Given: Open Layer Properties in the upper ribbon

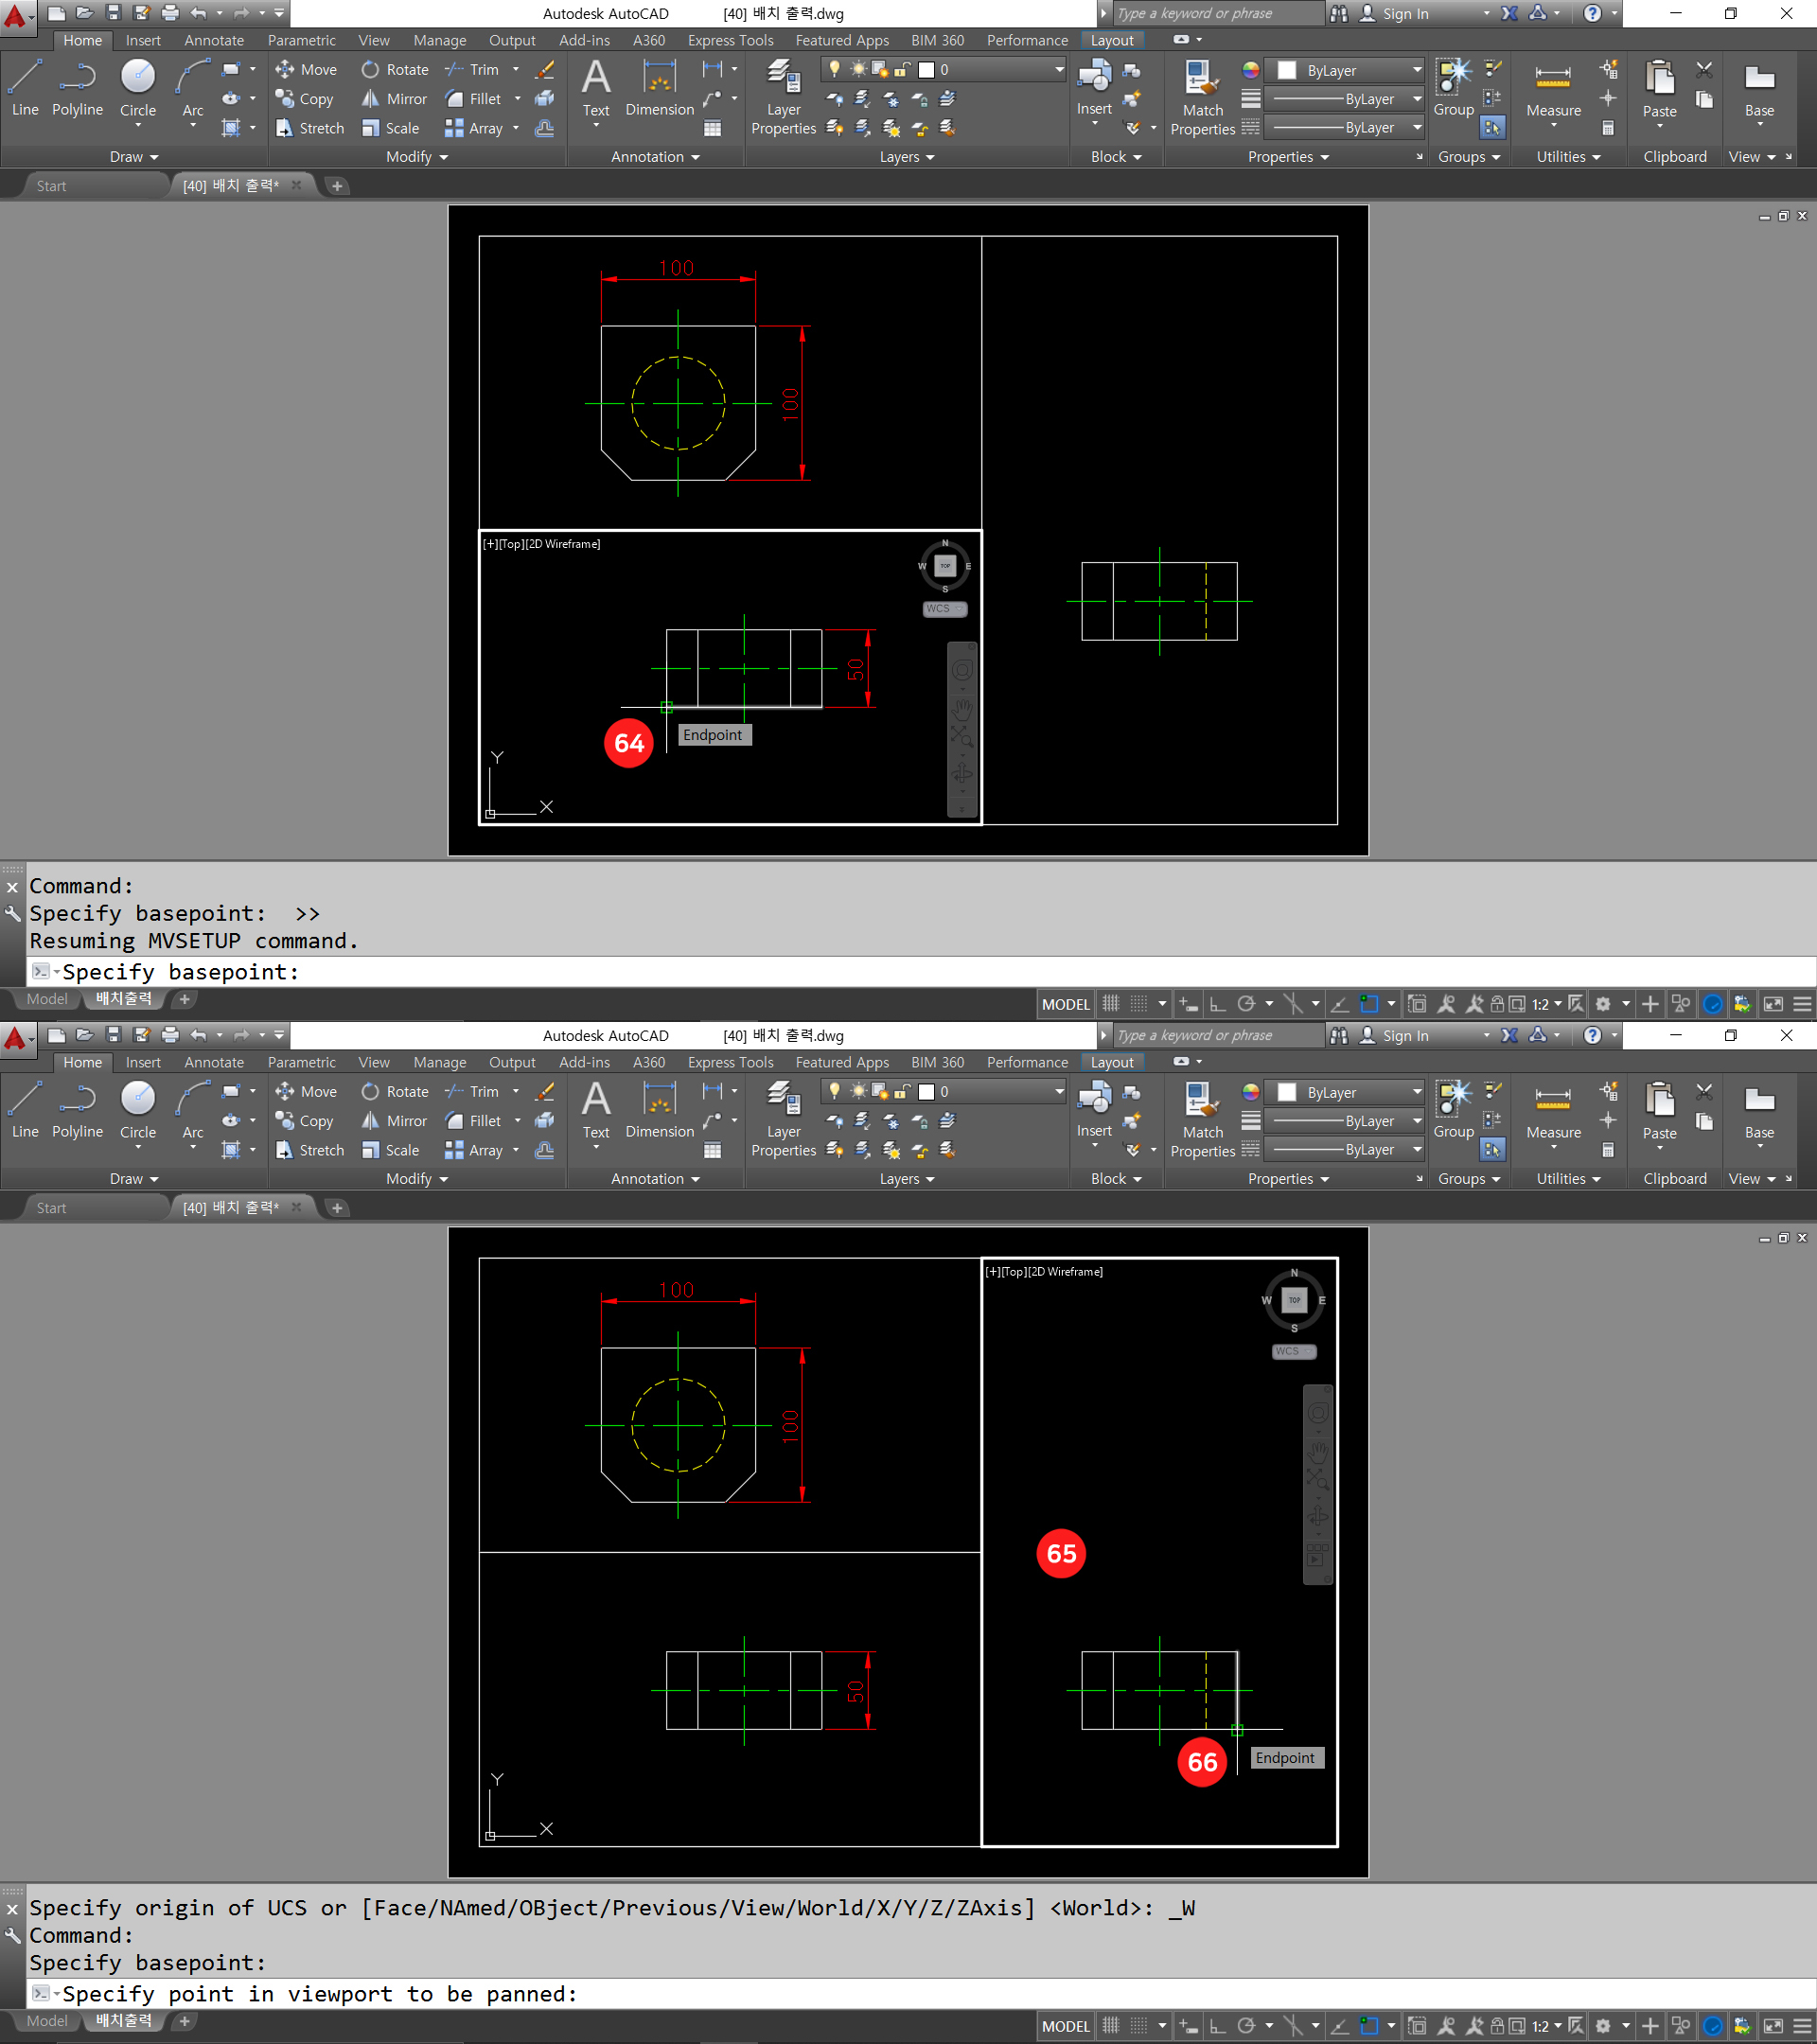Looking at the screenshot, I should (x=783, y=97).
